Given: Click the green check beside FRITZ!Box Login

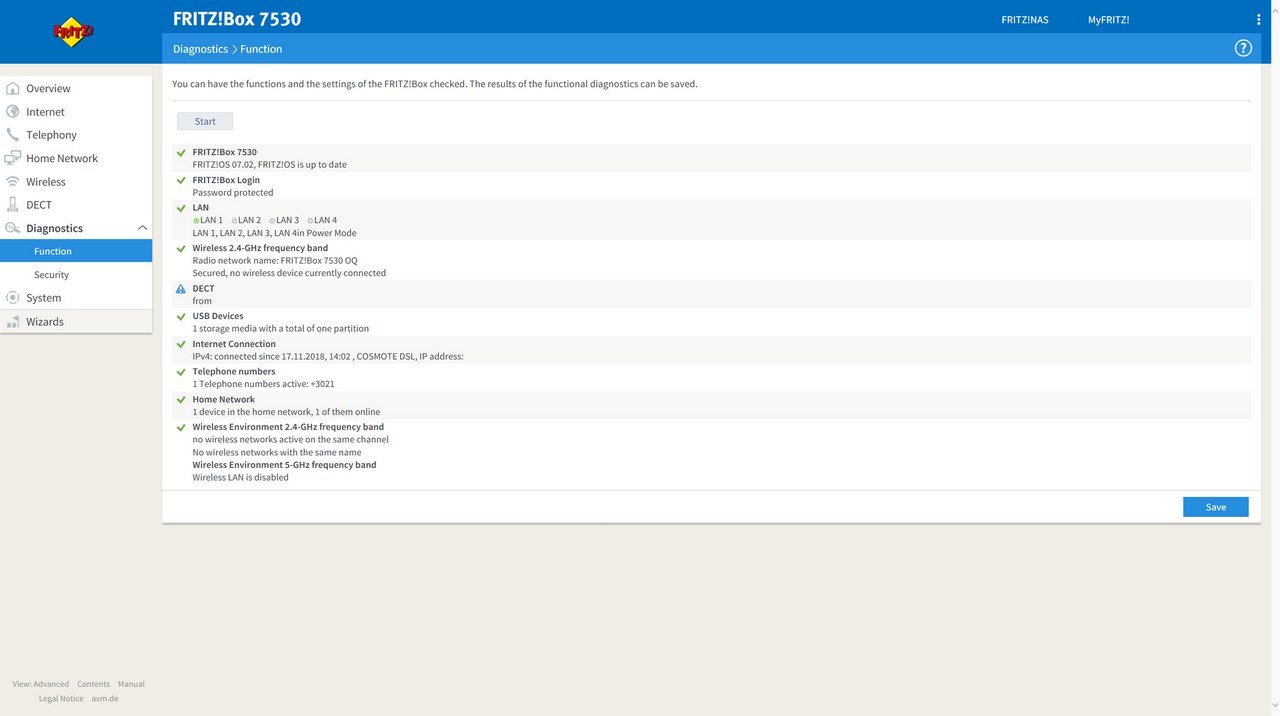Looking at the screenshot, I should (x=181, y=181).
